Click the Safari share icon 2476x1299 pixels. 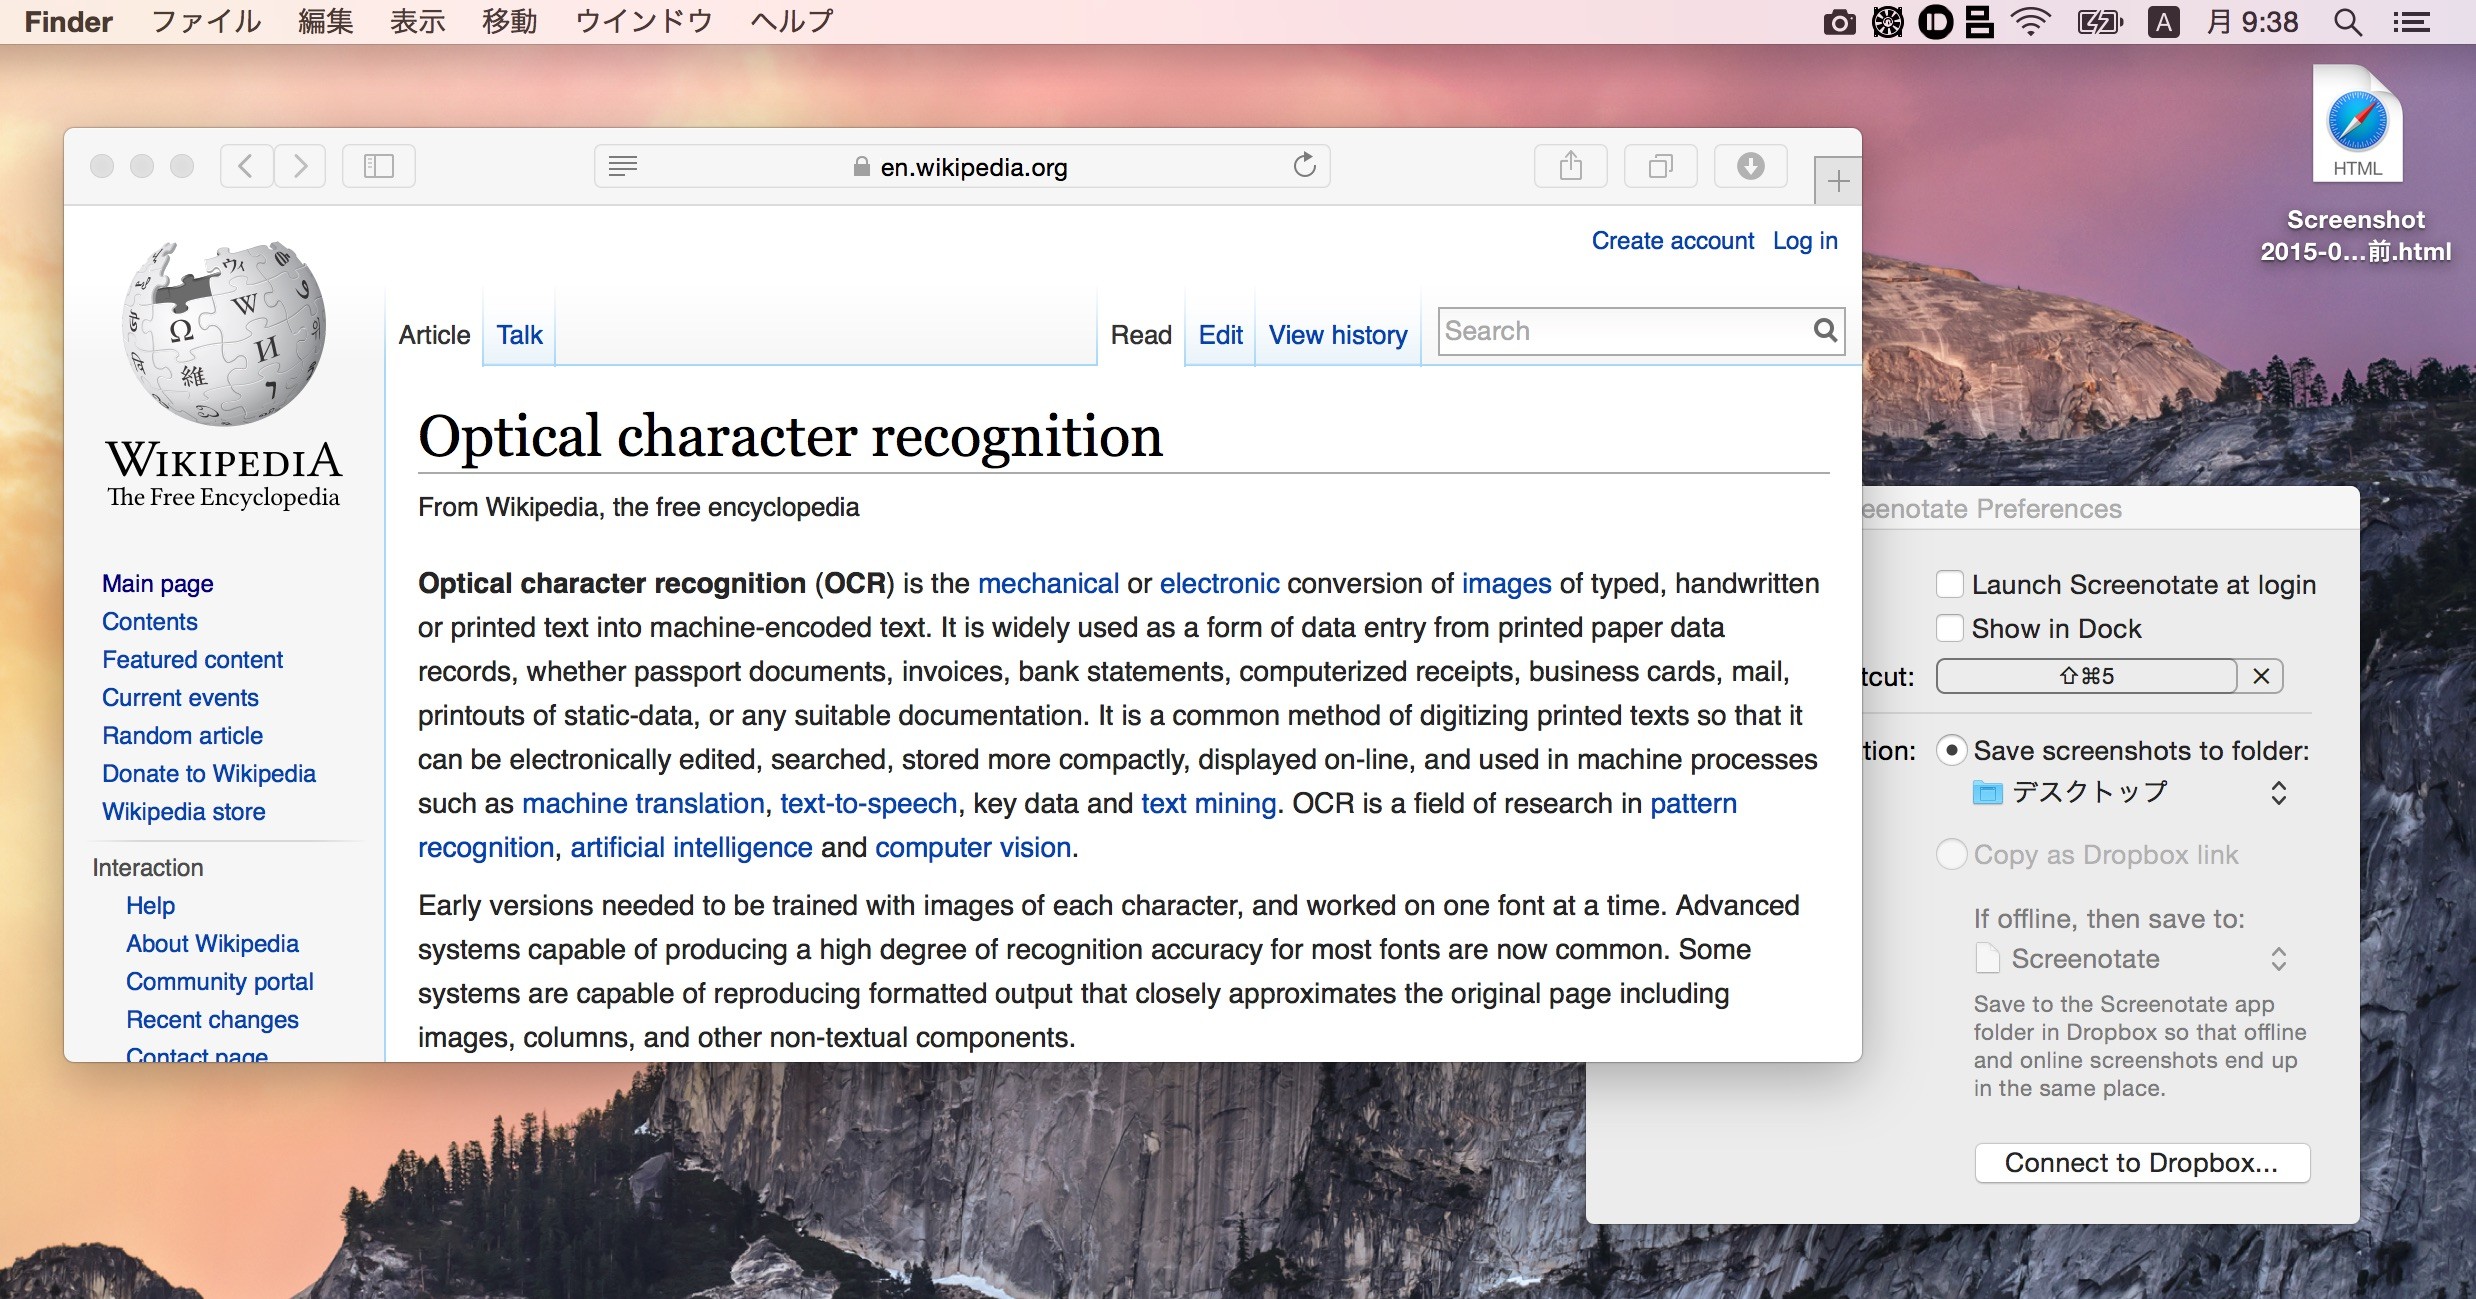pos(1570,166)
